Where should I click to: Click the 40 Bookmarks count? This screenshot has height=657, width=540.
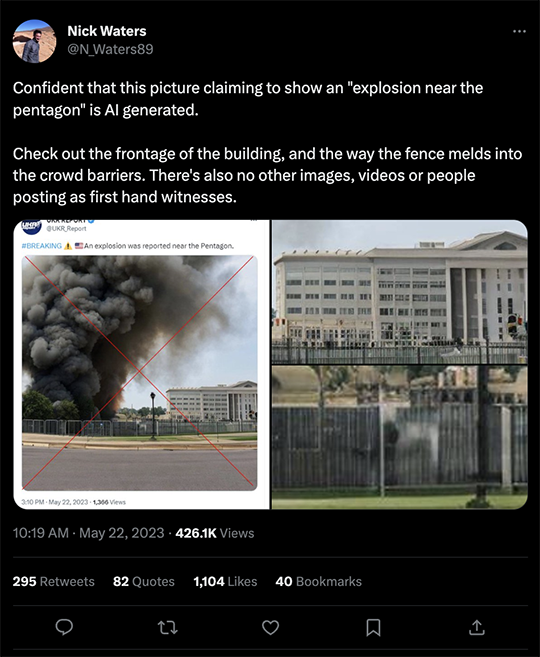(318, 582)
